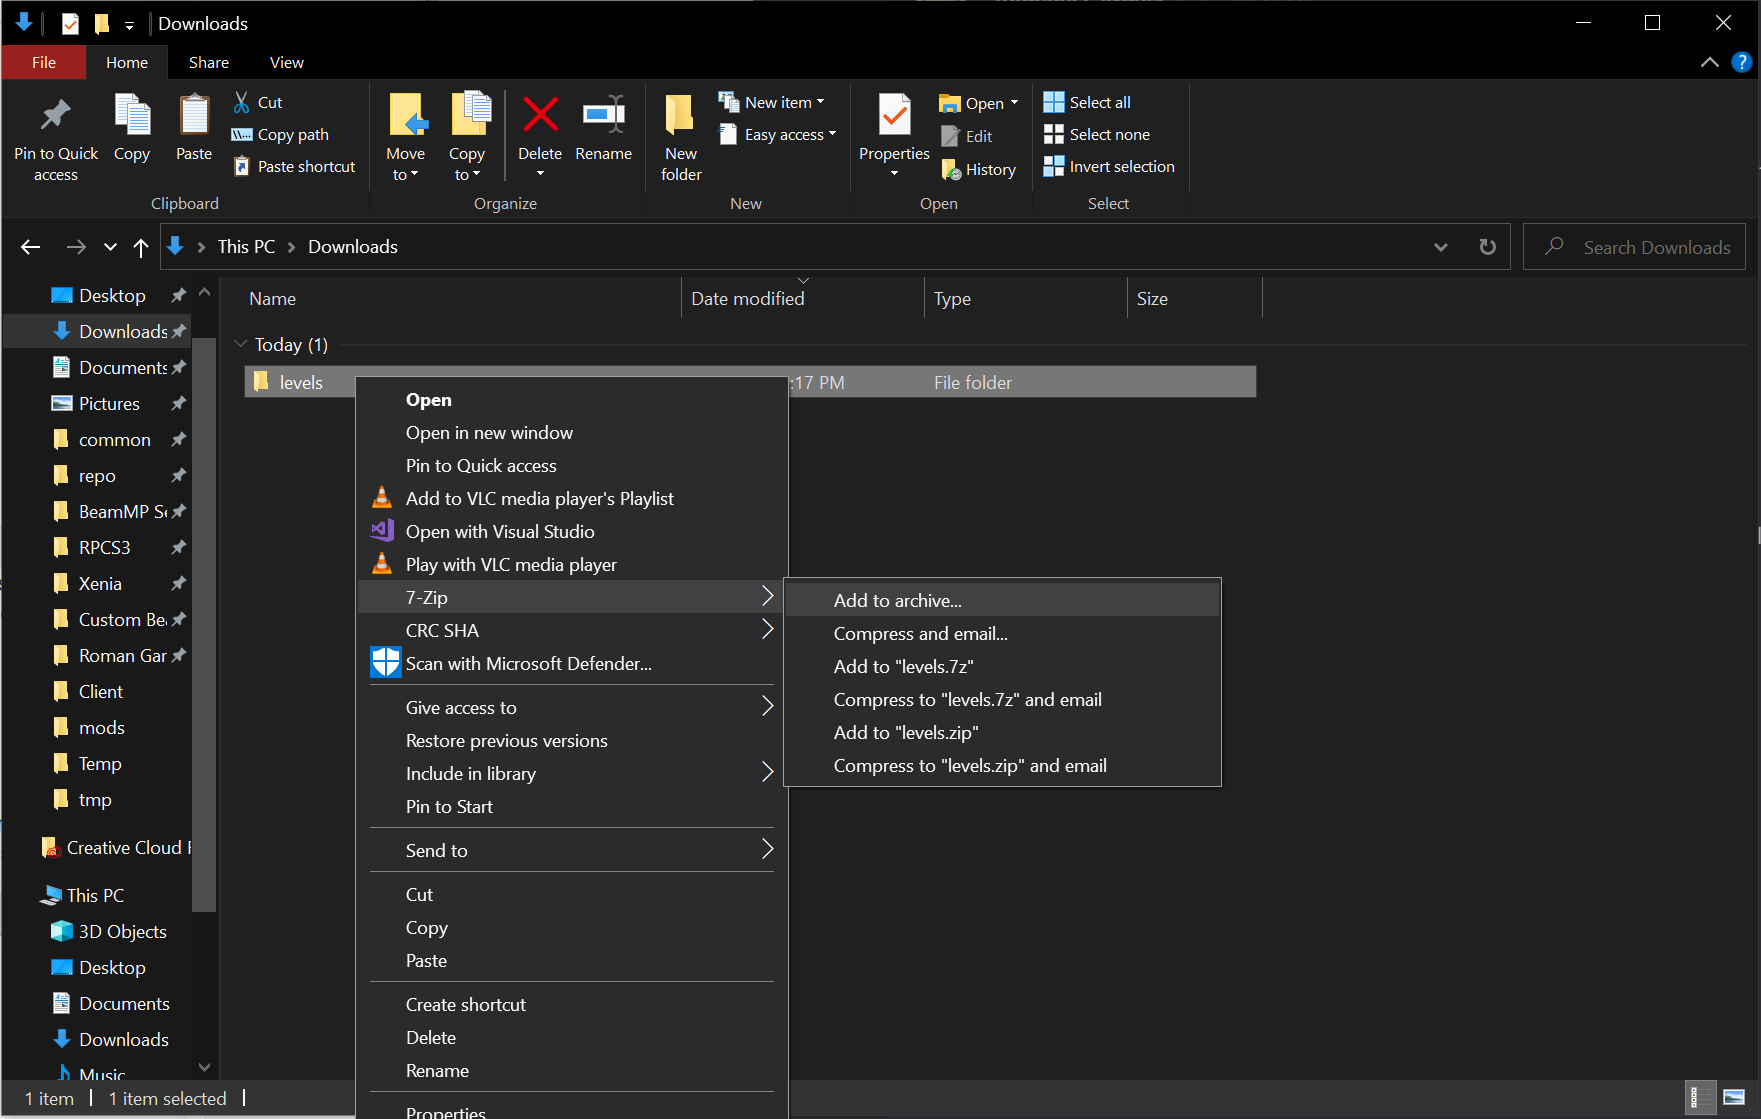Click the Properties checkmark icon in ribbon
This screenshot has height=1119, width=1761.
[894, 116]
